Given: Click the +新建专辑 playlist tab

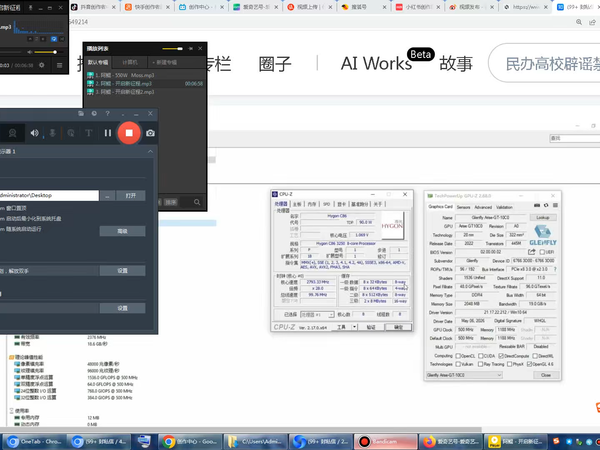Looking at the screenshot, I should (164, 62).
